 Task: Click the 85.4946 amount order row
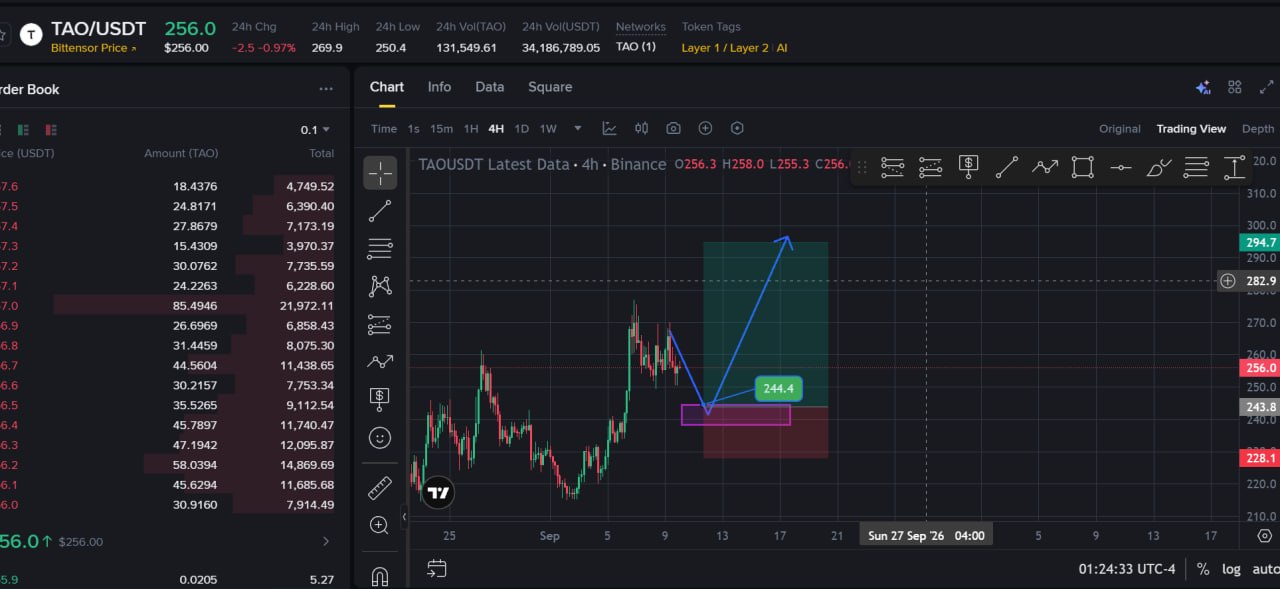tap(168, 305)
